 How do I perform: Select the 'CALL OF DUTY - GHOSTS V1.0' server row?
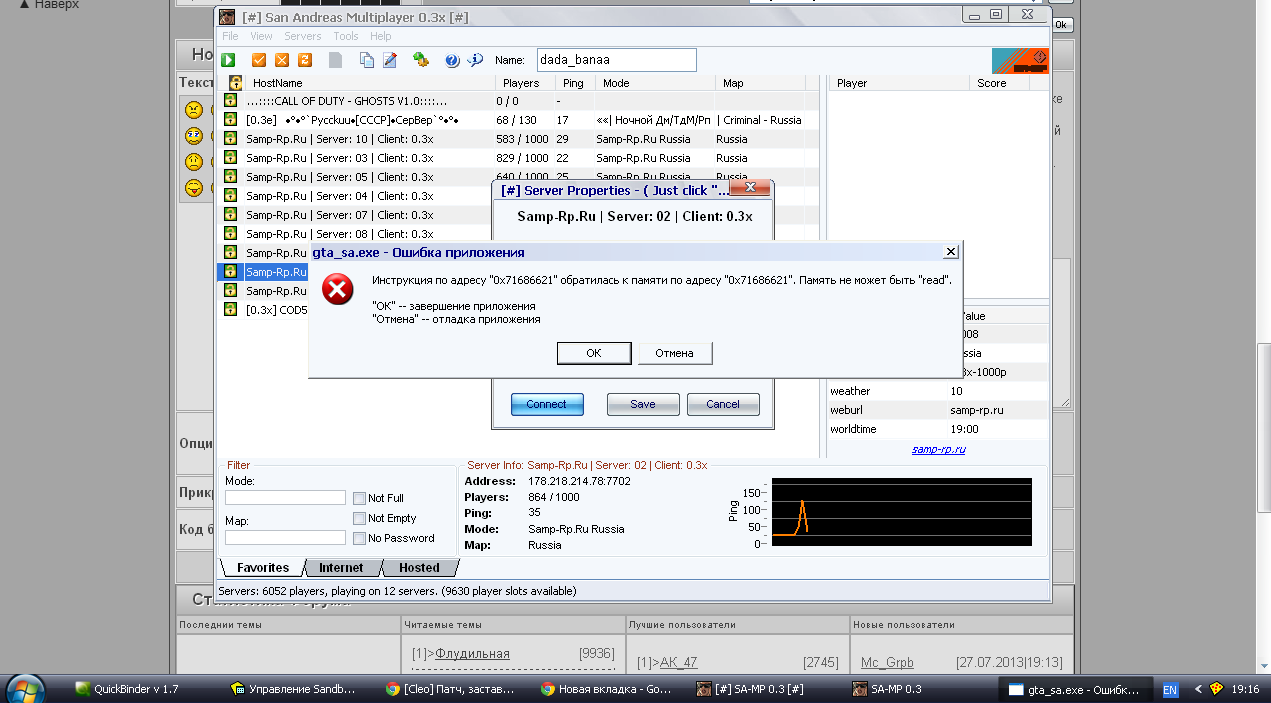coord(520,101)
